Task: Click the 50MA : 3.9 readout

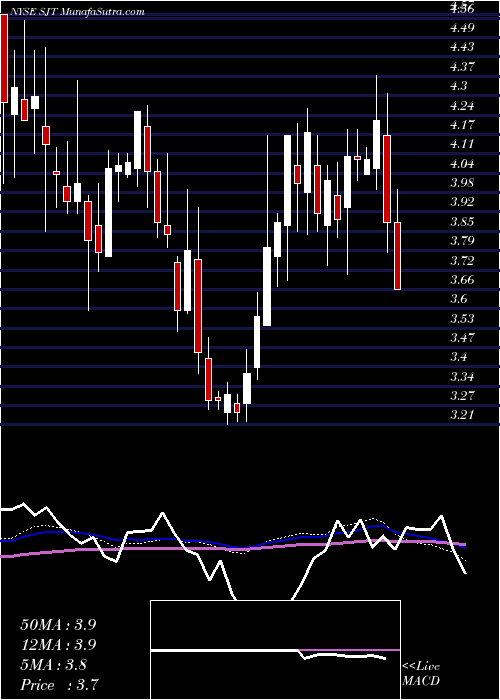Action: tap(58, 625)
